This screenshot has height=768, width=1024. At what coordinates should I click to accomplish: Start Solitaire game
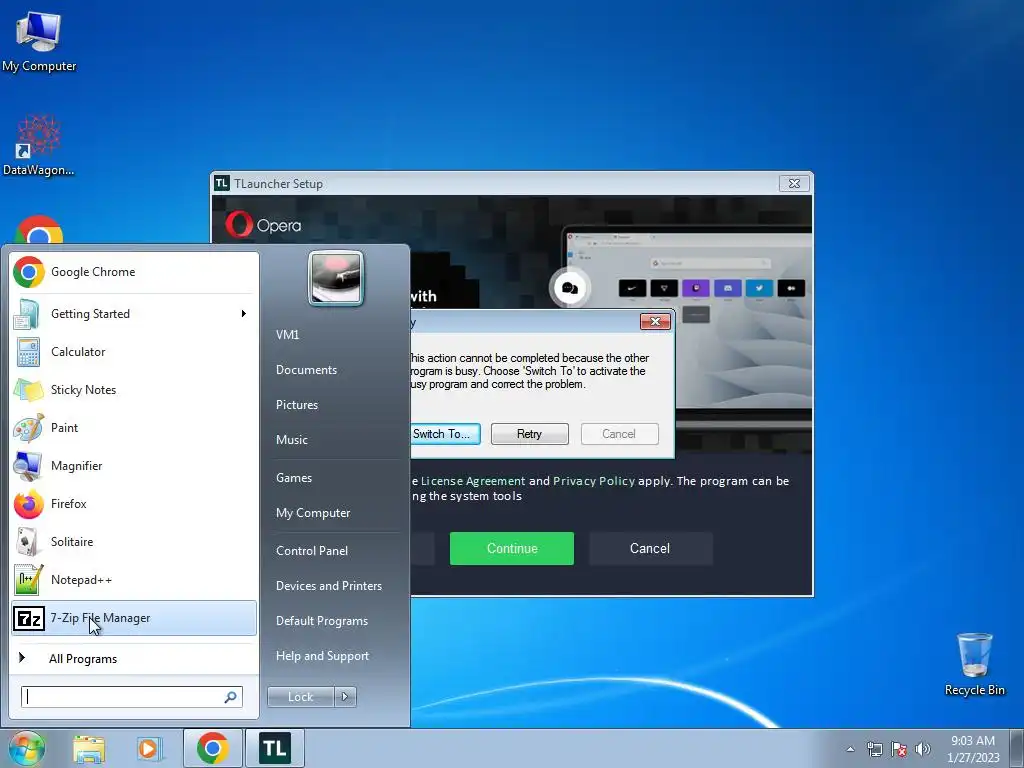134,541
